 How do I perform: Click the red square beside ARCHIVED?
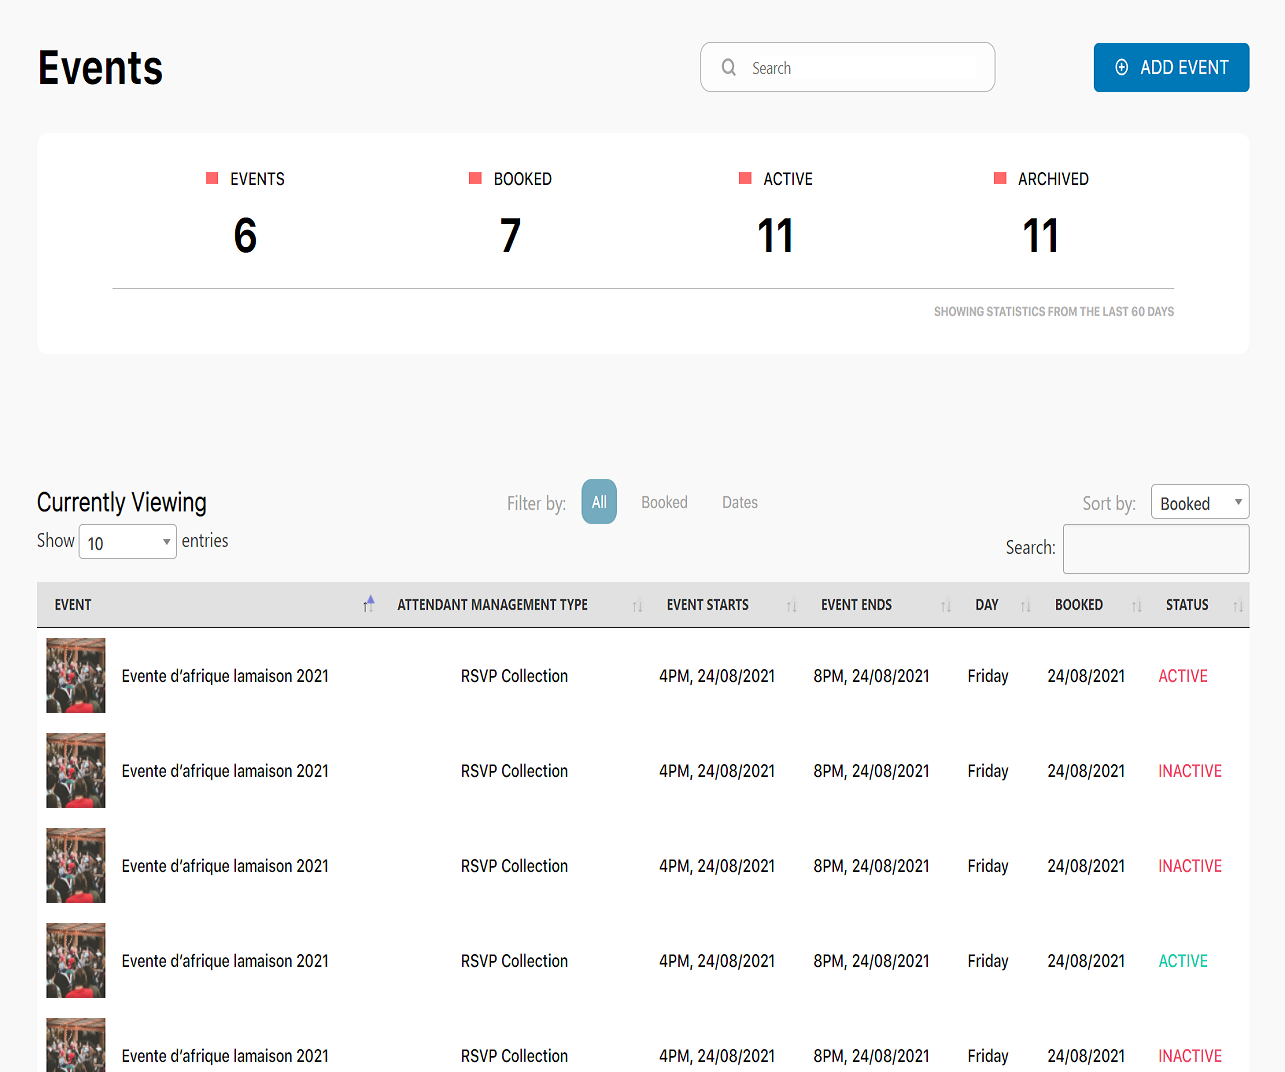[x=1000, y=178]
